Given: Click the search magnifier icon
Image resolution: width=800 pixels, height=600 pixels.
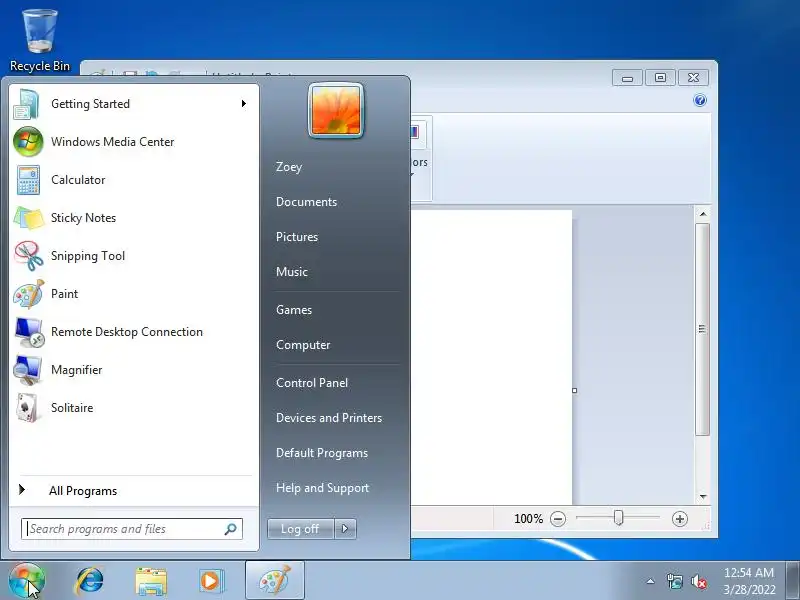Looking at the screenshot, I should (231, 529).
